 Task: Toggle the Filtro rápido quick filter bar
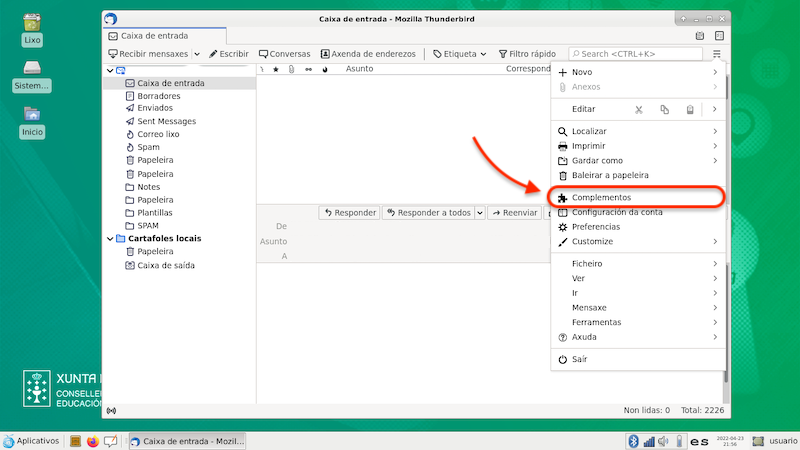tap(526, 54)
